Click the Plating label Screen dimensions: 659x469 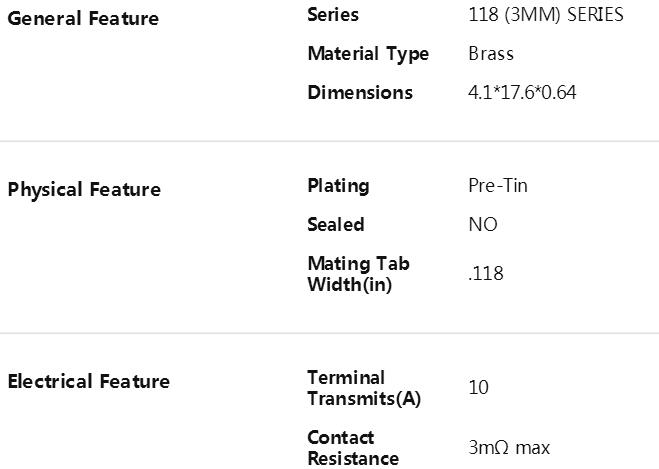pos(338,186)
